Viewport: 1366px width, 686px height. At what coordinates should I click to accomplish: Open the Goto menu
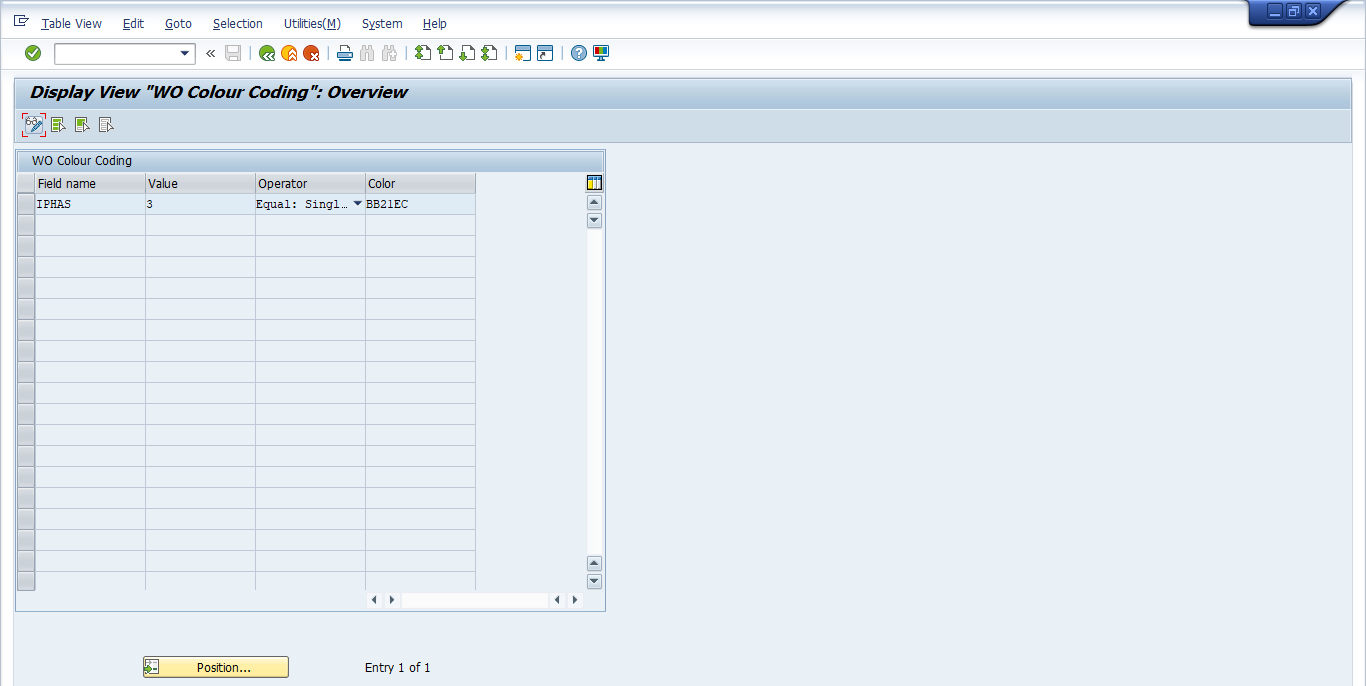coord(178,23)
